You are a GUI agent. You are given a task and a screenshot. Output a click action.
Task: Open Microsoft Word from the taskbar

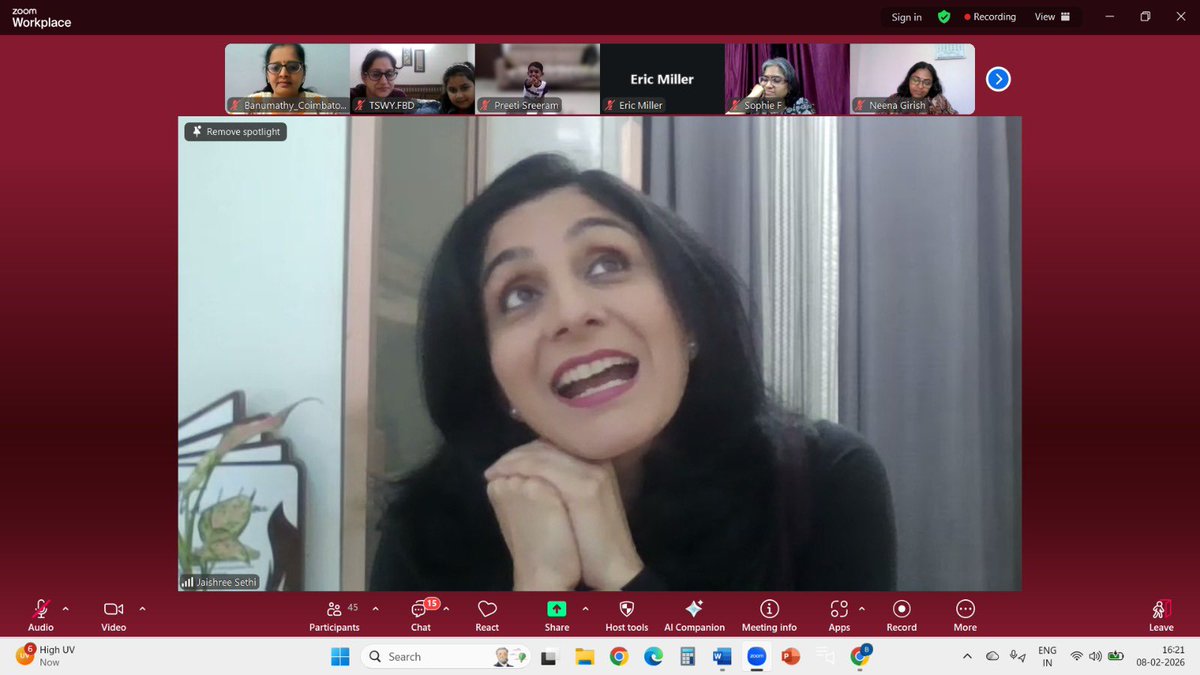[x=722, y=657]
